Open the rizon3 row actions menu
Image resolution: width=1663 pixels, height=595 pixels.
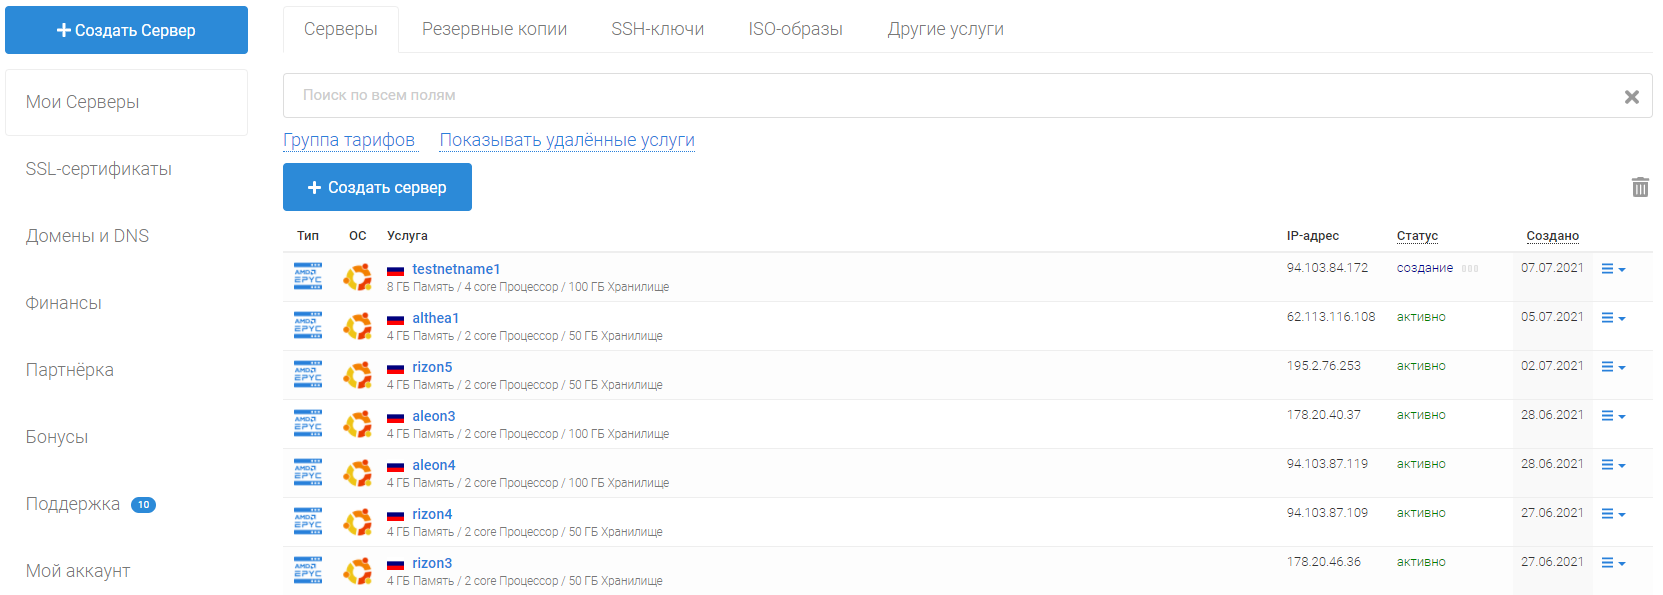[x=1612, y=563]
